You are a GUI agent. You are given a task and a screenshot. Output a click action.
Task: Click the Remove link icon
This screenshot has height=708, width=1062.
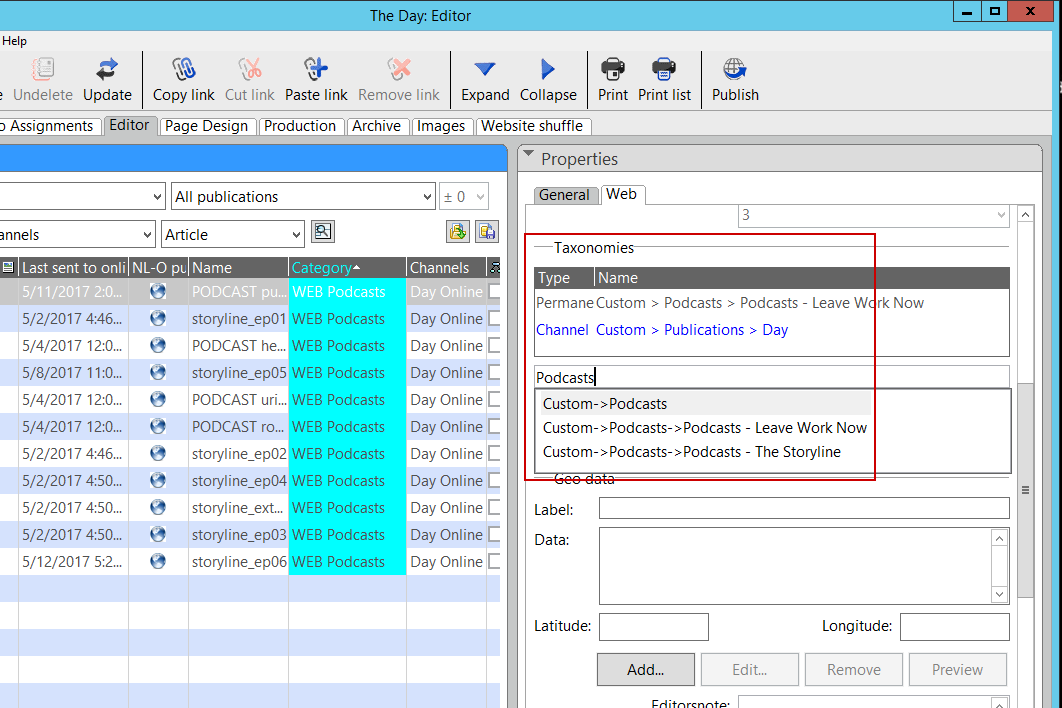pyautogui.click(x=398, y=69)
